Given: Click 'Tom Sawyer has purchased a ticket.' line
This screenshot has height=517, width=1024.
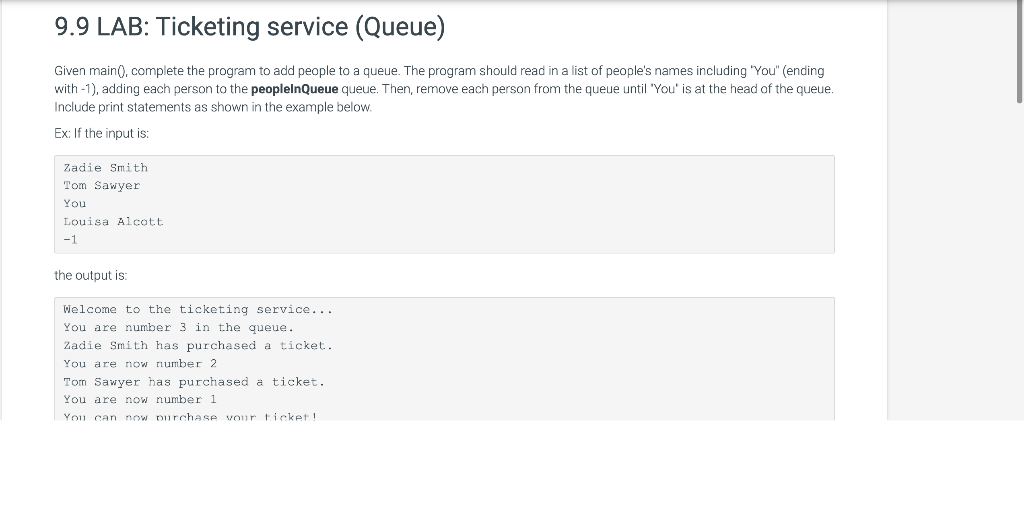Looking at the screenshot, I should click(194, 382).
